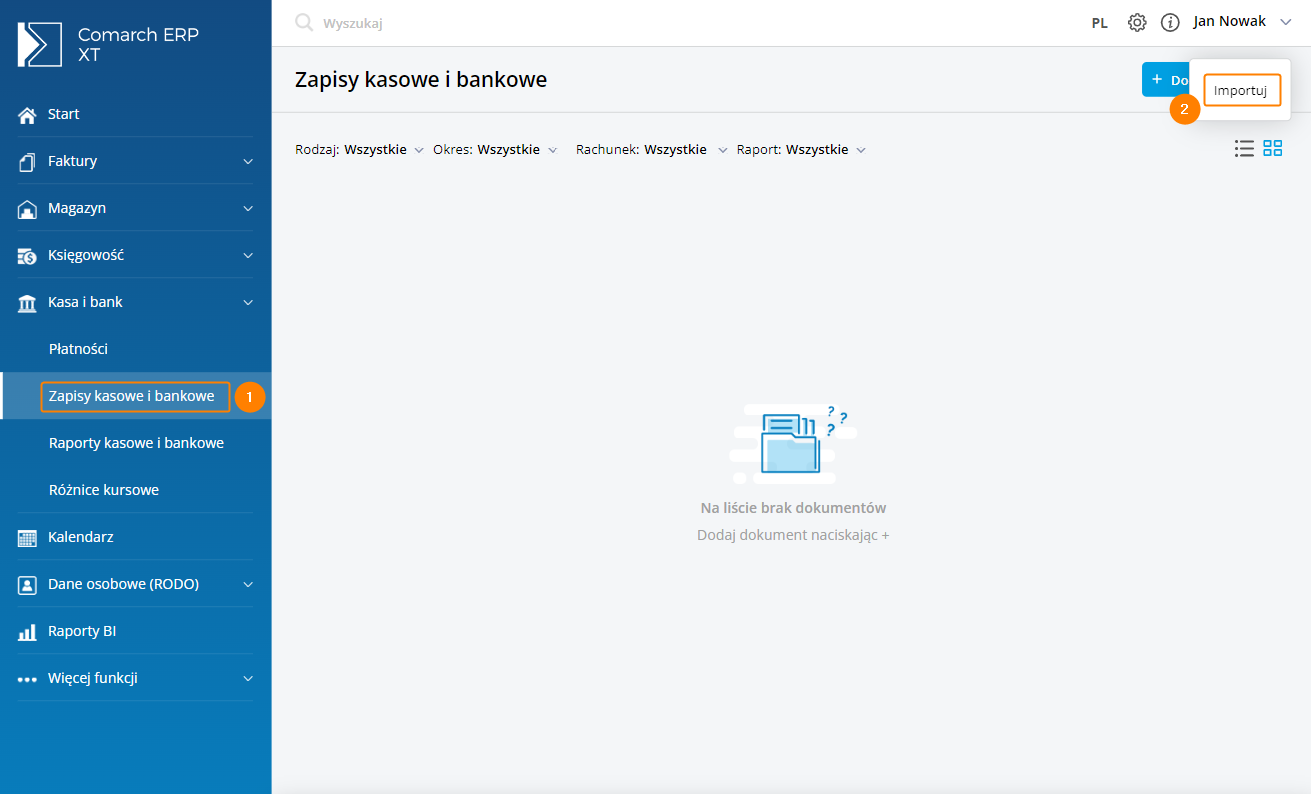Click the information circle icon
Viewport: 1311px width, 794px height.
(x=1169, y=22)
